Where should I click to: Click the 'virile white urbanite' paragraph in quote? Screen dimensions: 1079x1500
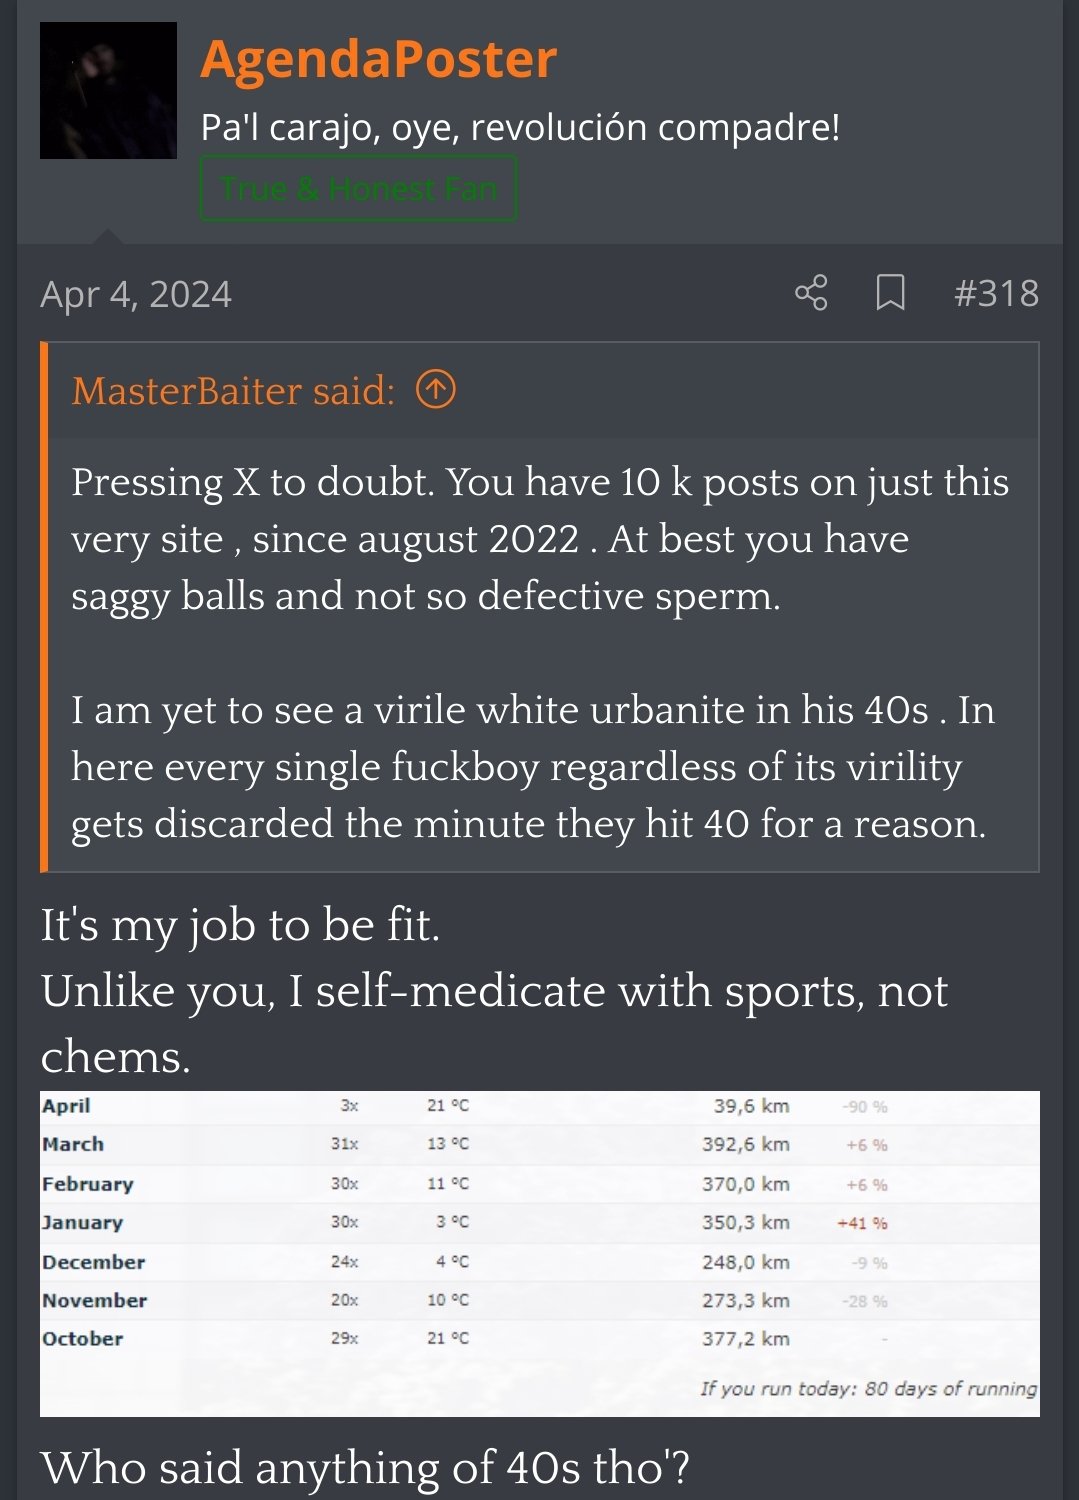click(x=530, y=767)
